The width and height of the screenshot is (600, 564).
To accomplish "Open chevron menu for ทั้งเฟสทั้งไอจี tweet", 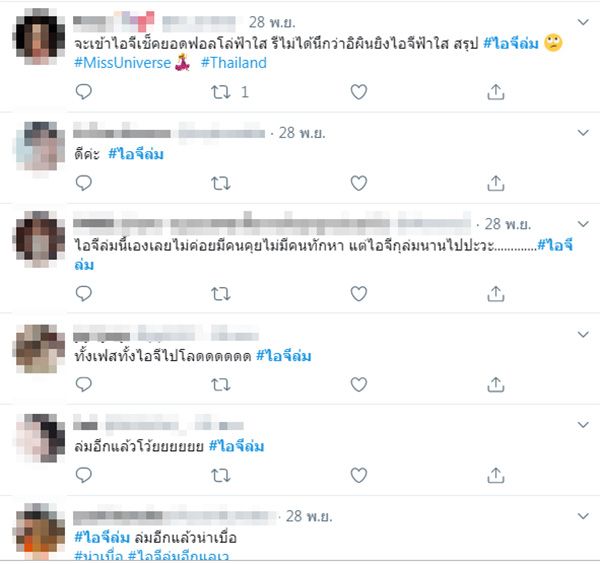I will coord(583,334).
